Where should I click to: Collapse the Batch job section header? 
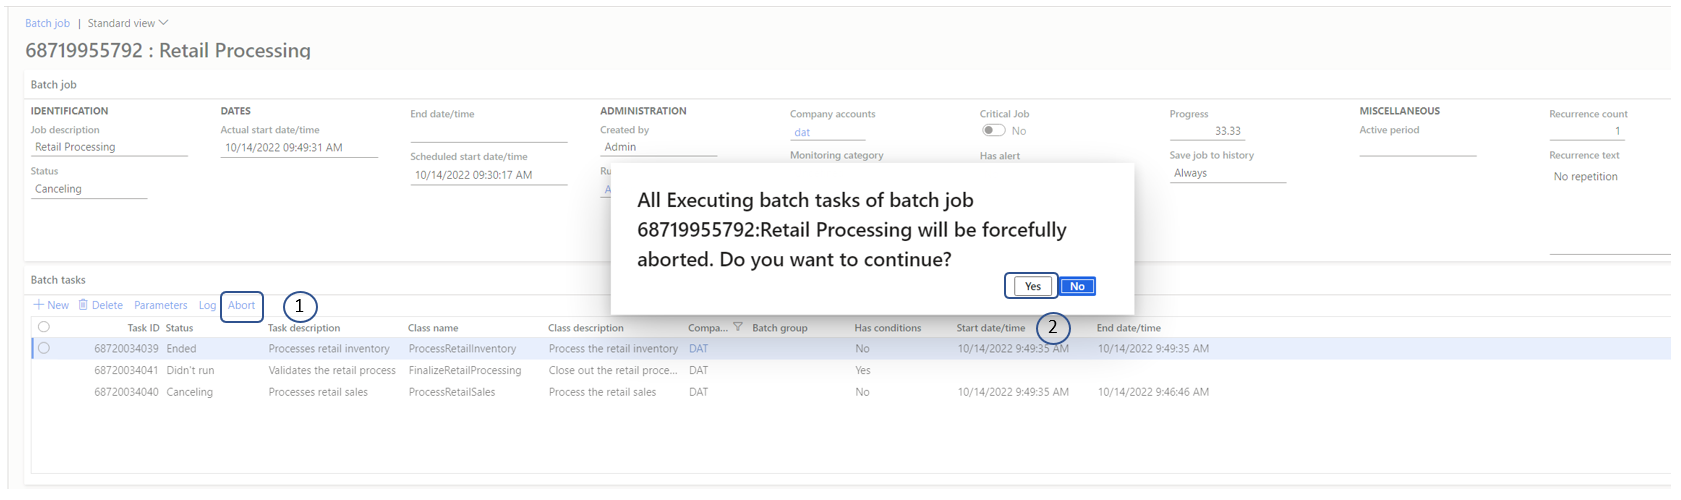[53, 85]
